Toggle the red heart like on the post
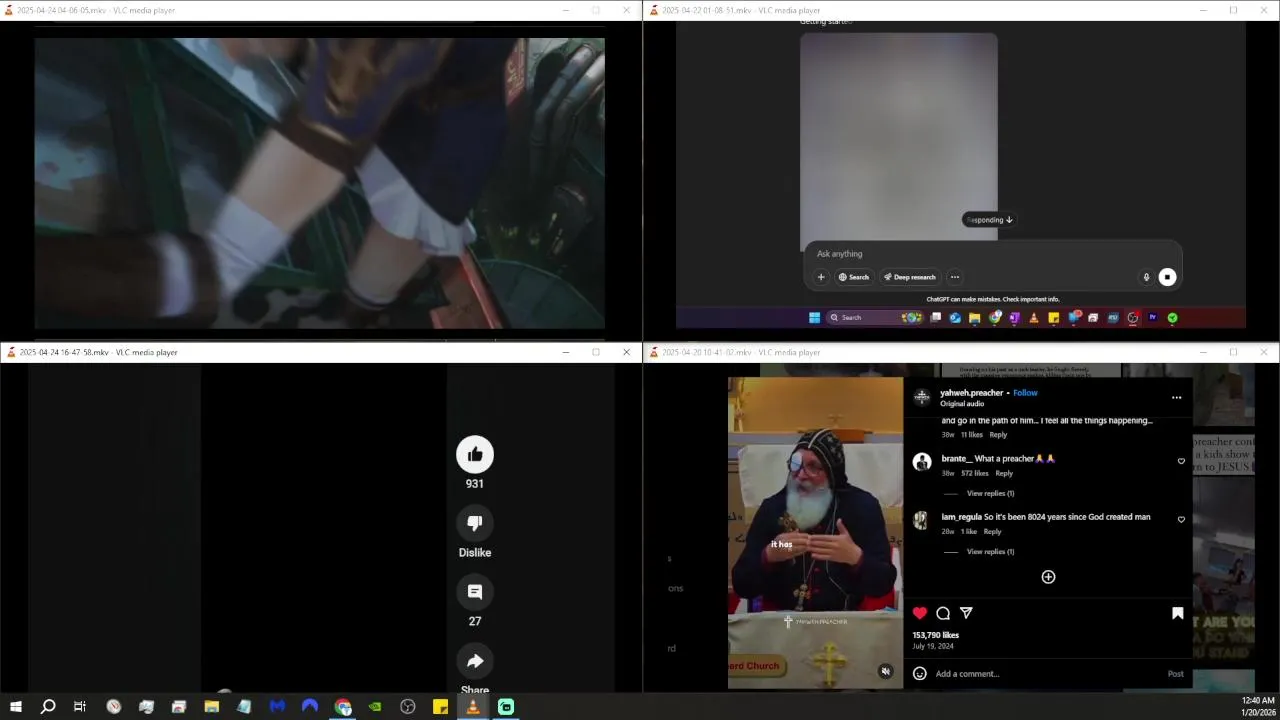Image resolution: width=1280 pixels, height=720 pixels. (920, 613)
